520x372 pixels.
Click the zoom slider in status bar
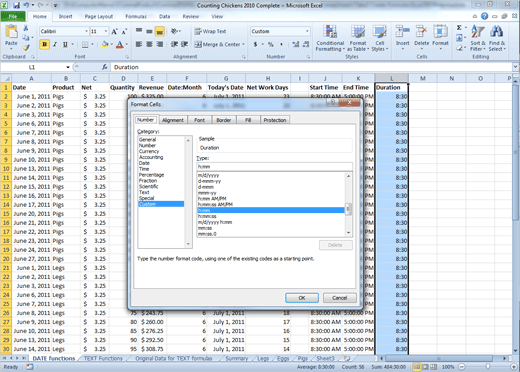click(x=487, y=367)
